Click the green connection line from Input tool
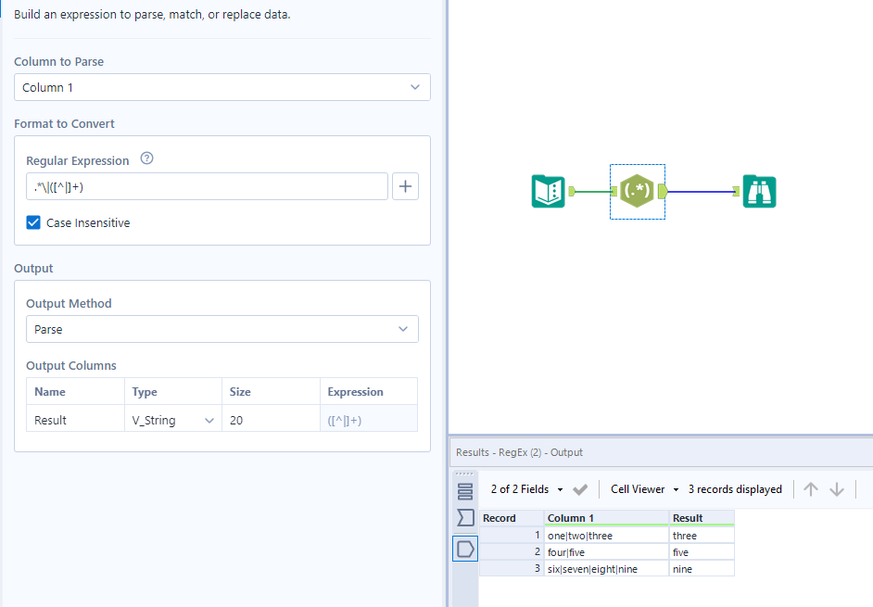Viewport: 873px width, 607px height. pos(593,192)
